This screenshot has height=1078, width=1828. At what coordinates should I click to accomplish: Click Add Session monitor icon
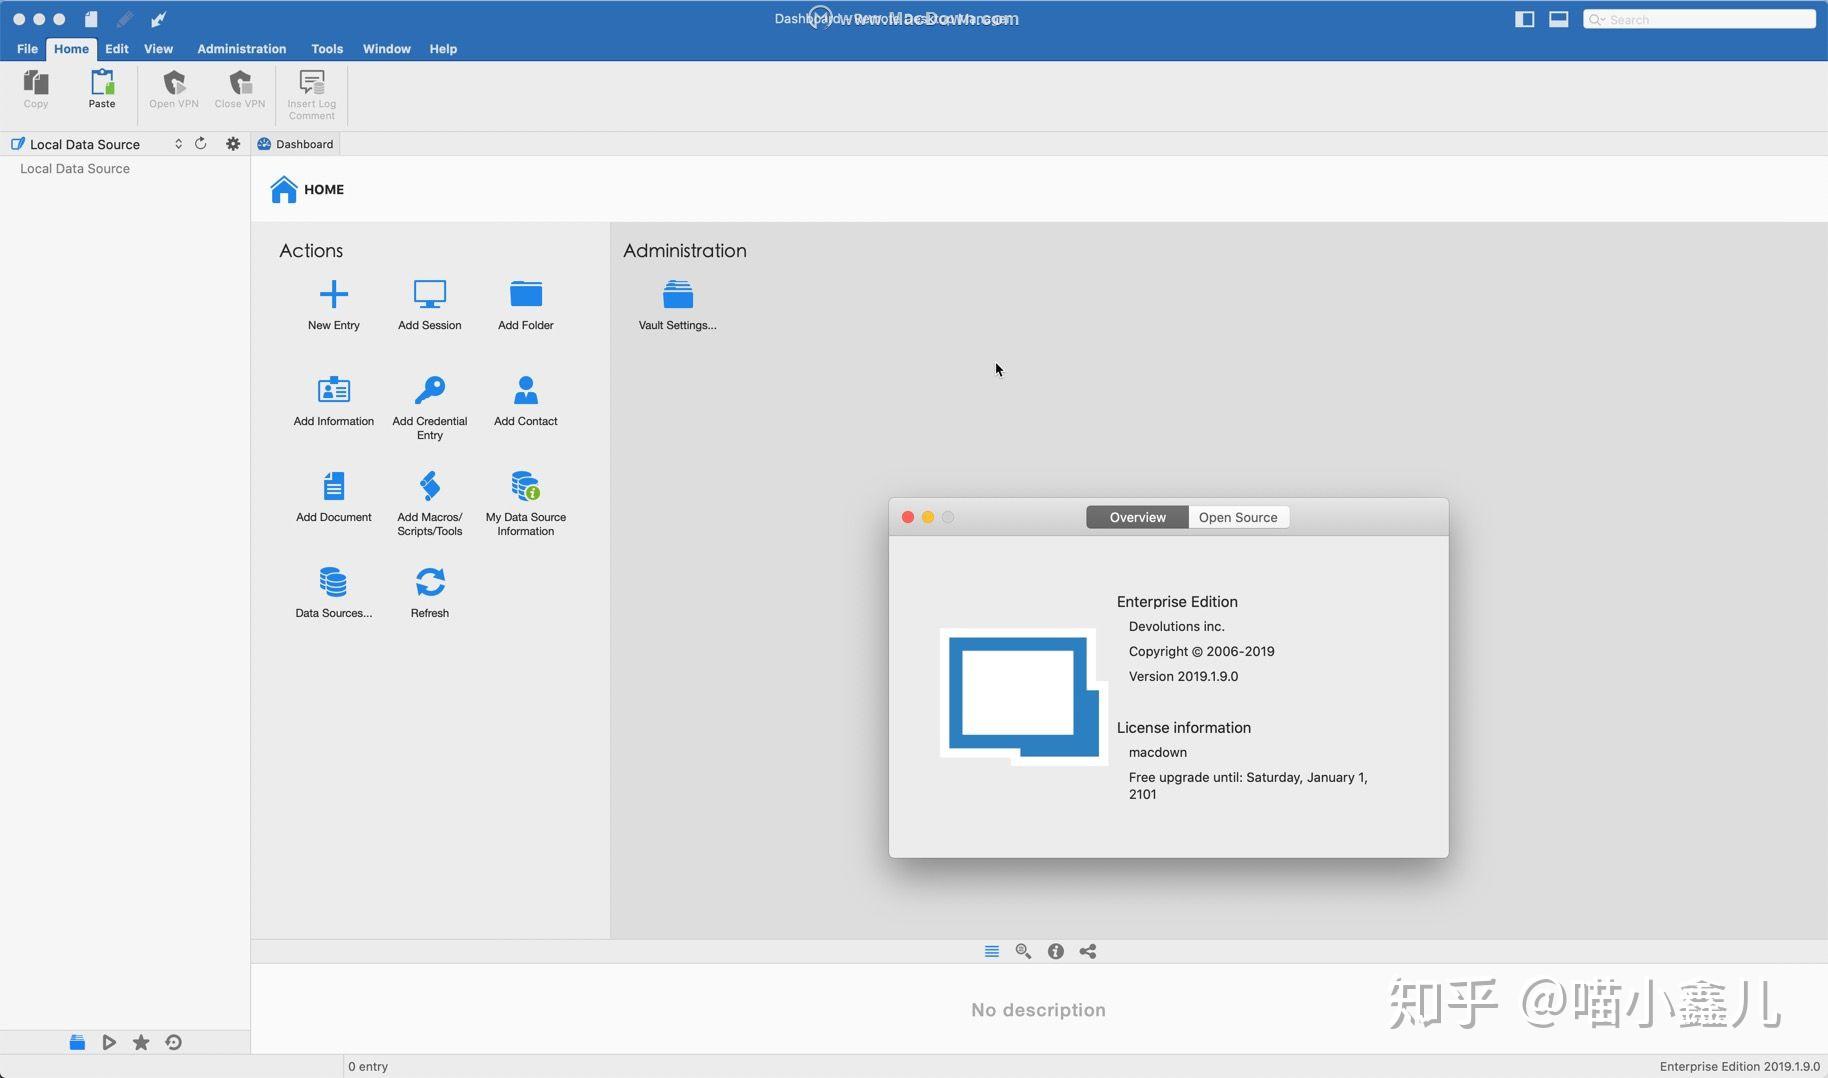click(x=430, y=294)
